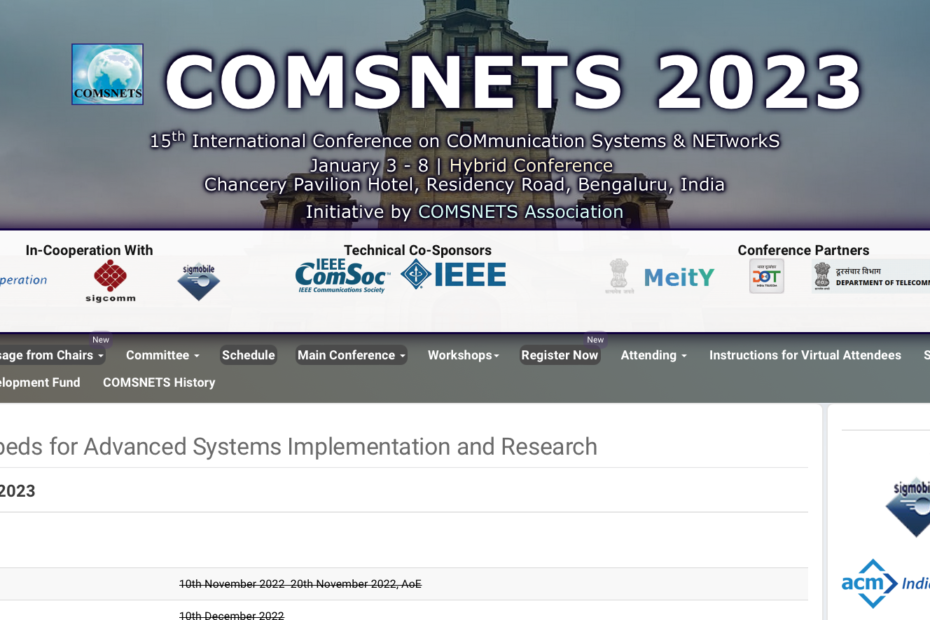Click the DOT India Telecom logo
The width and height of the screenshot is (930, 620).
click(766, 276)
